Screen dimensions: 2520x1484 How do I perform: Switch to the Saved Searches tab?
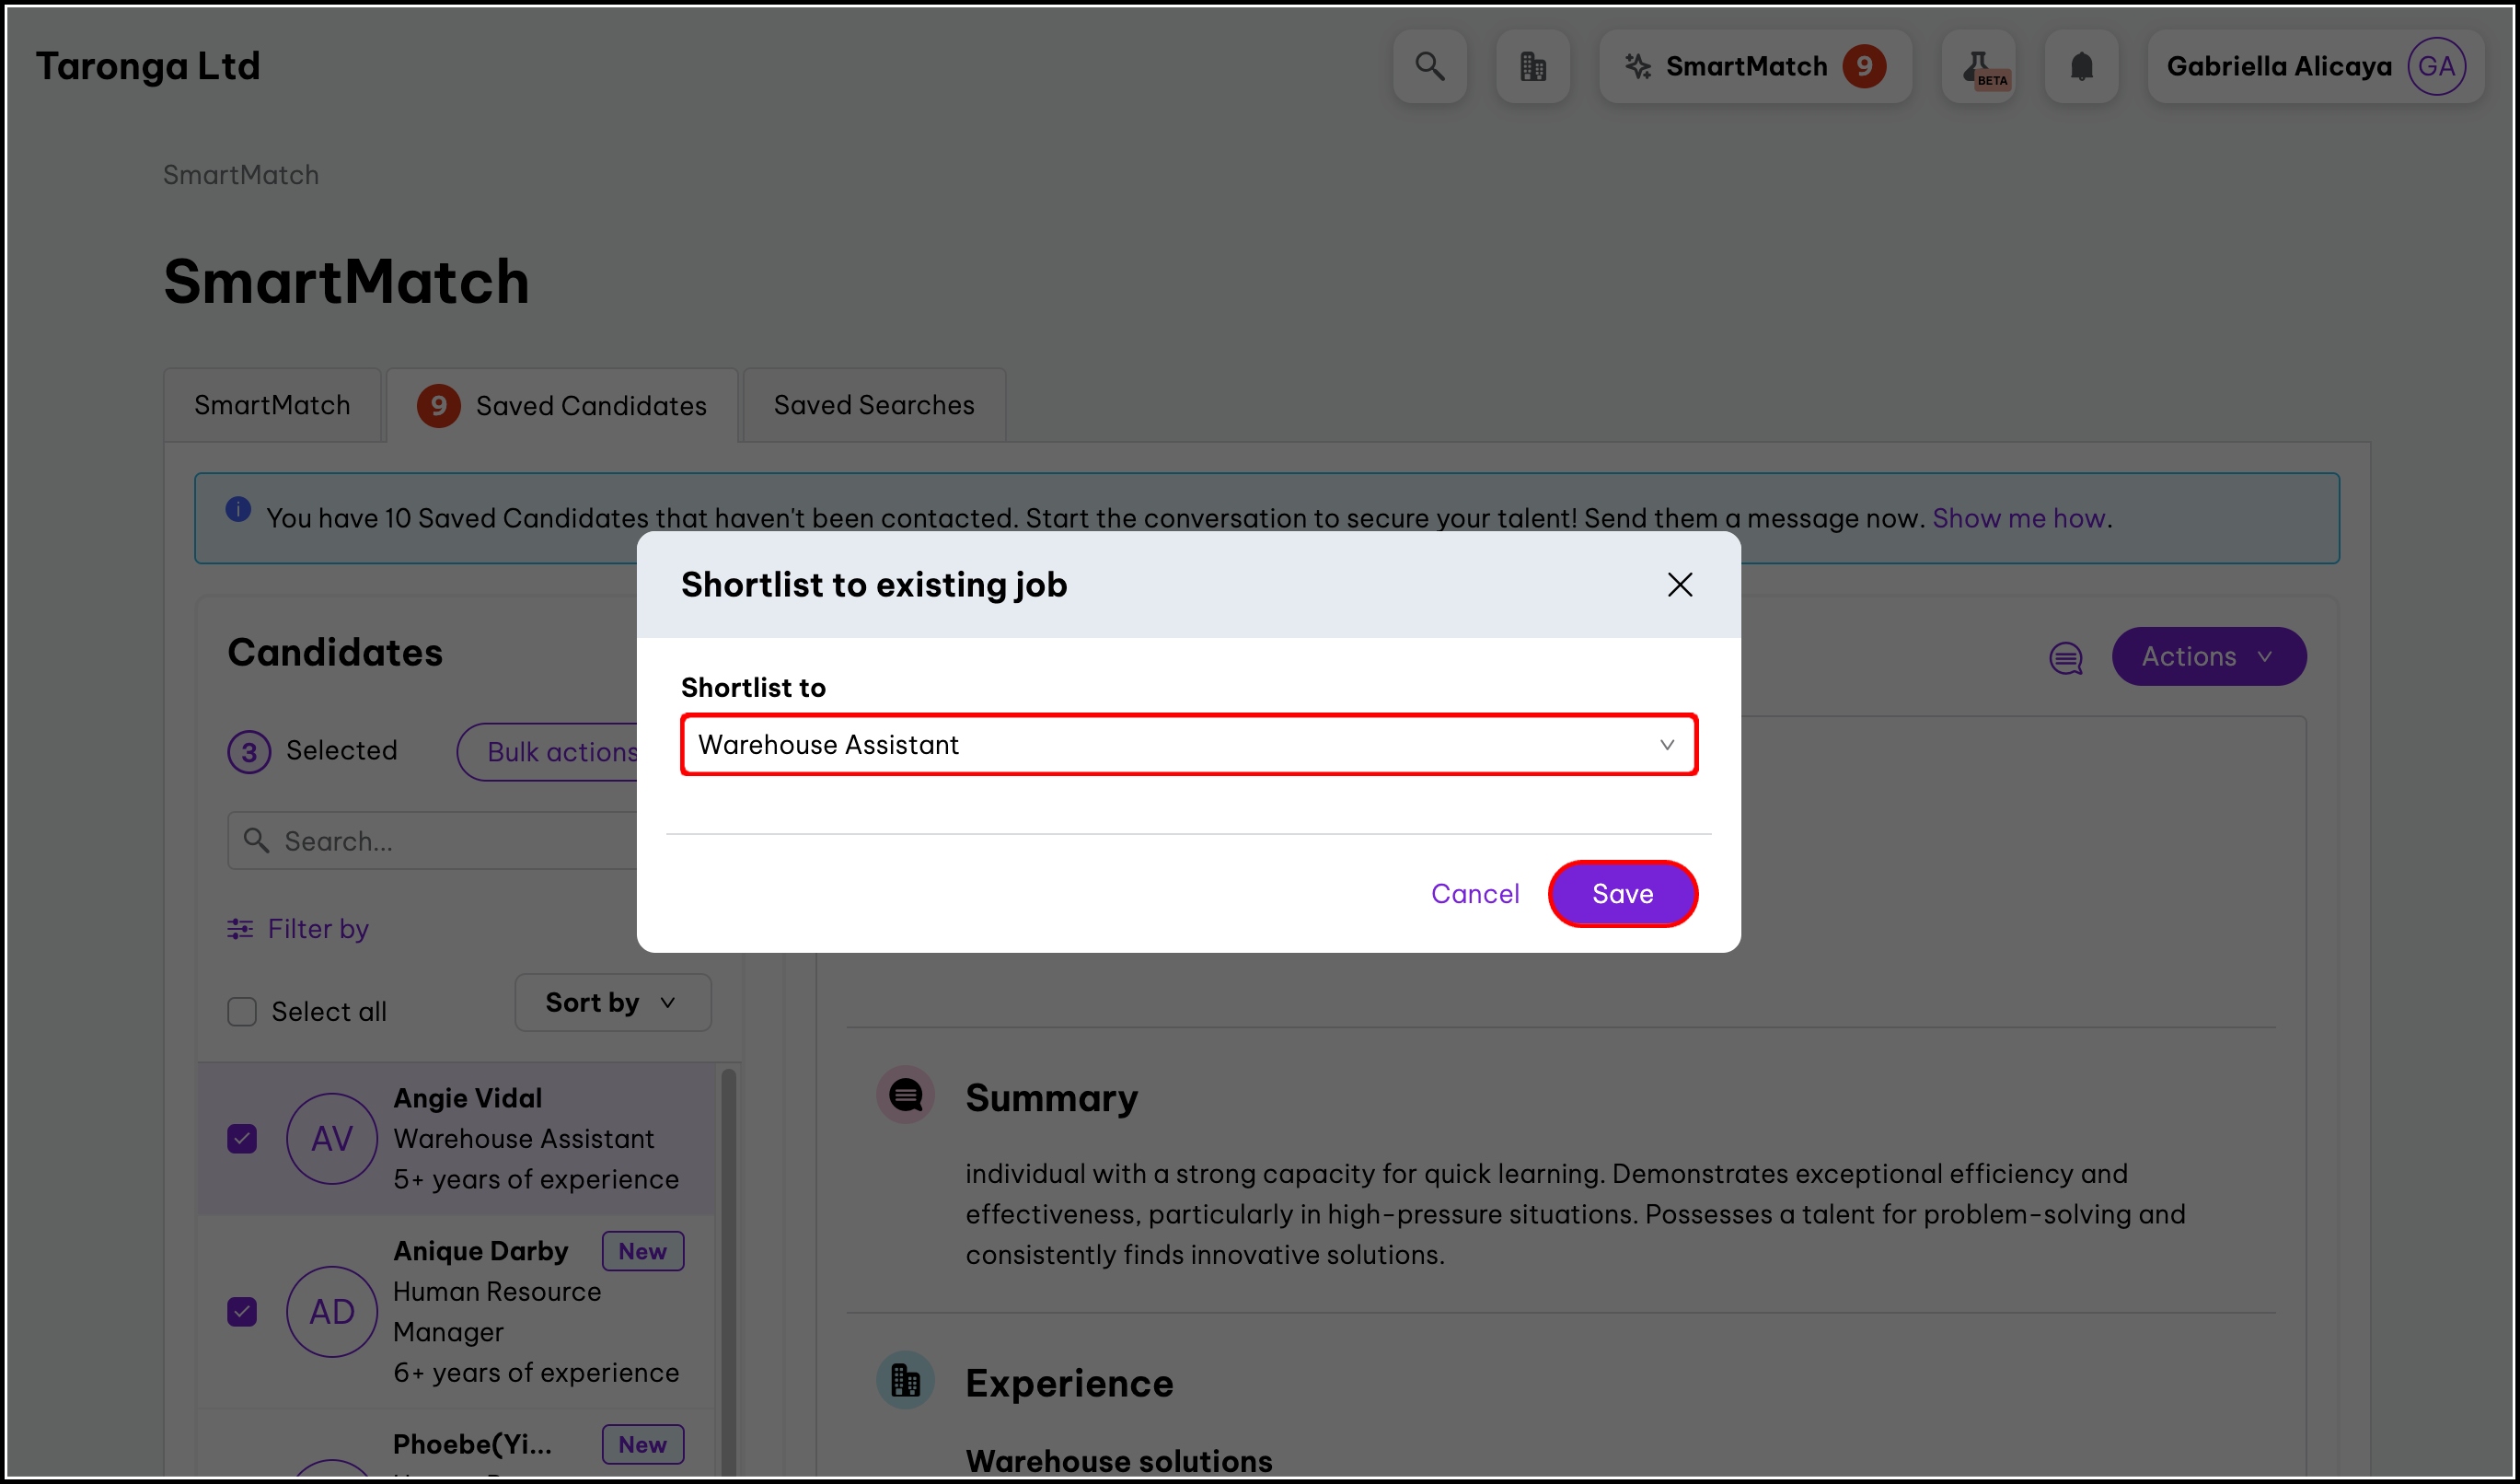[873, 406]
